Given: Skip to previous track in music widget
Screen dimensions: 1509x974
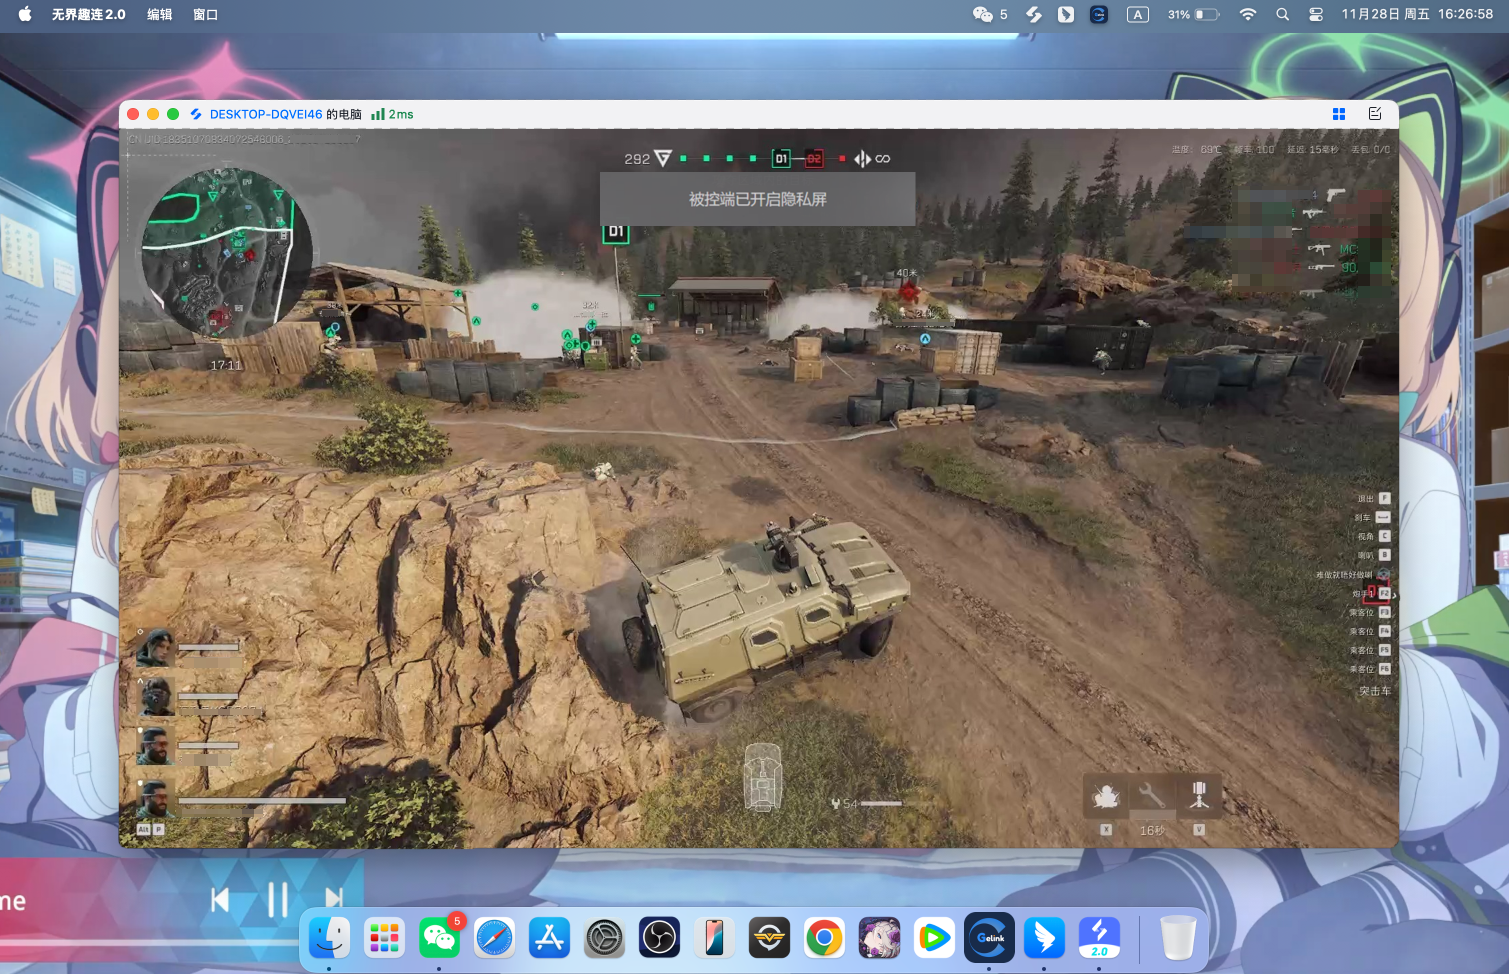Looking at the screenshot, I should tap(220, 900).
